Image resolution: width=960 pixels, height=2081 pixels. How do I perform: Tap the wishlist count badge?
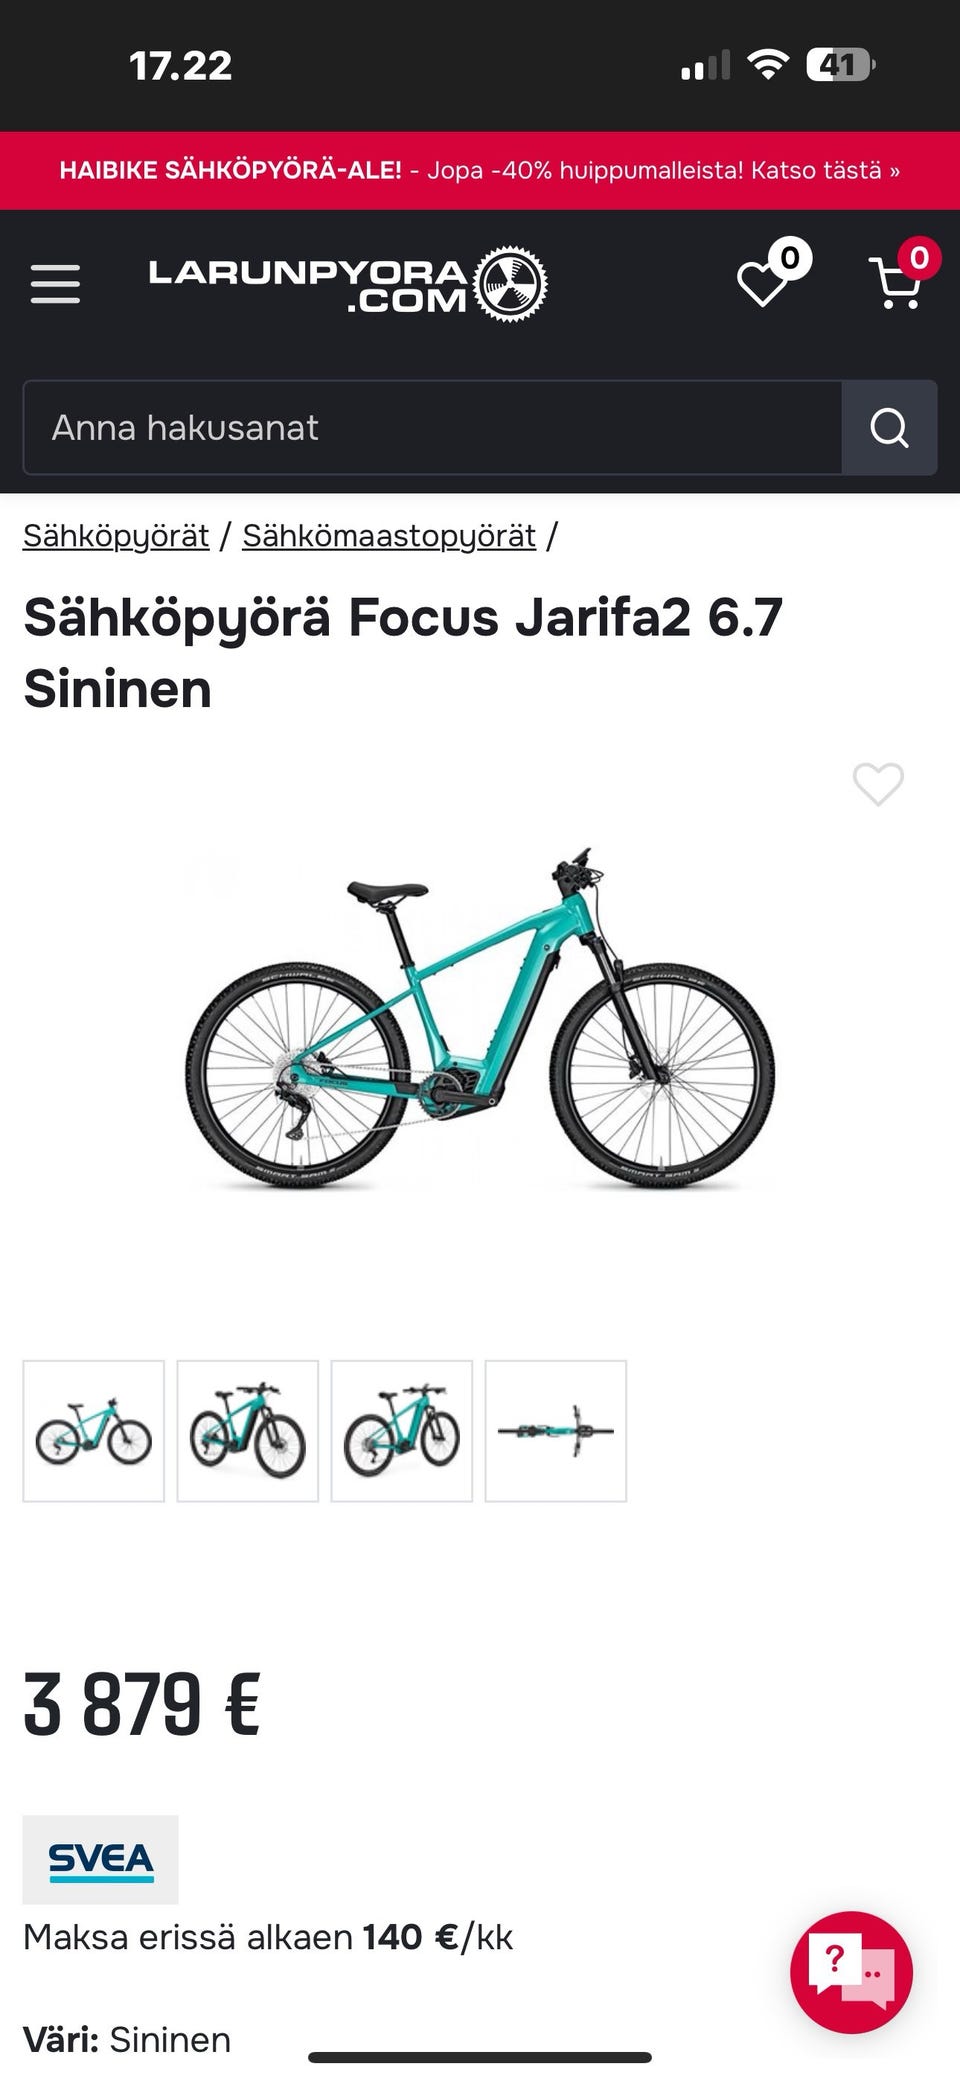point(790,258)
